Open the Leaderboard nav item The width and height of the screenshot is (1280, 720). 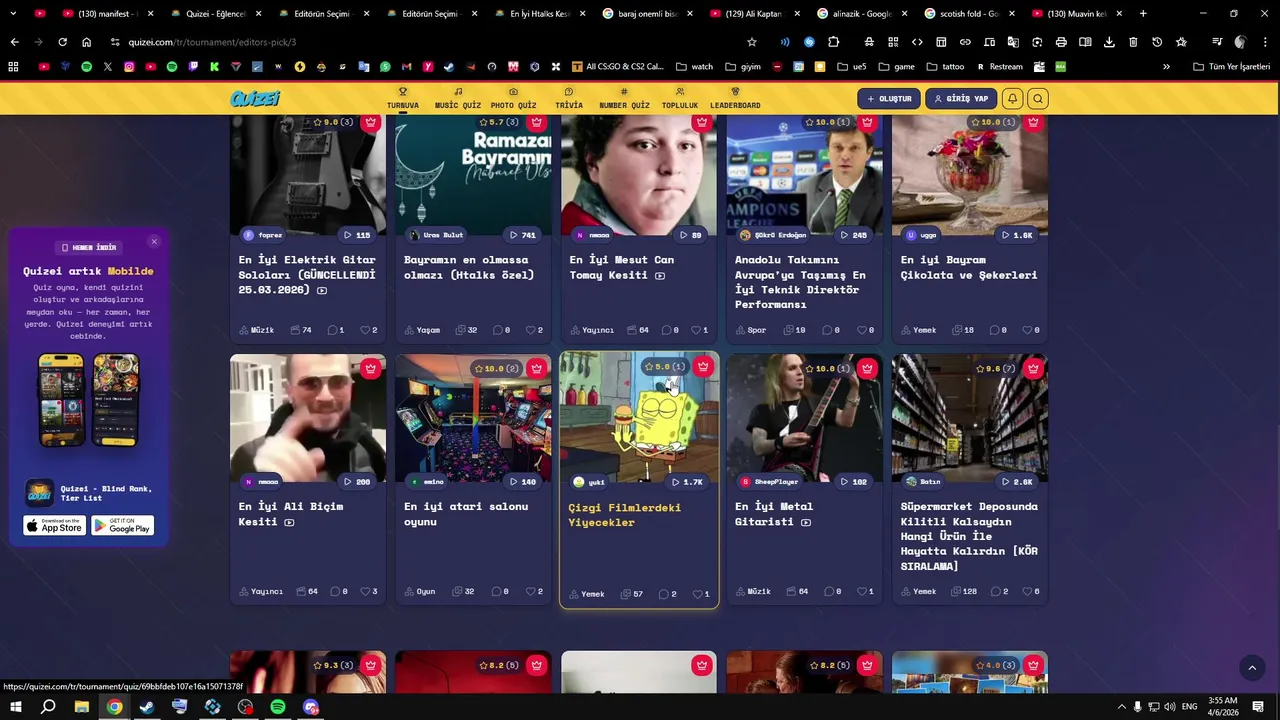click(735, 98)
